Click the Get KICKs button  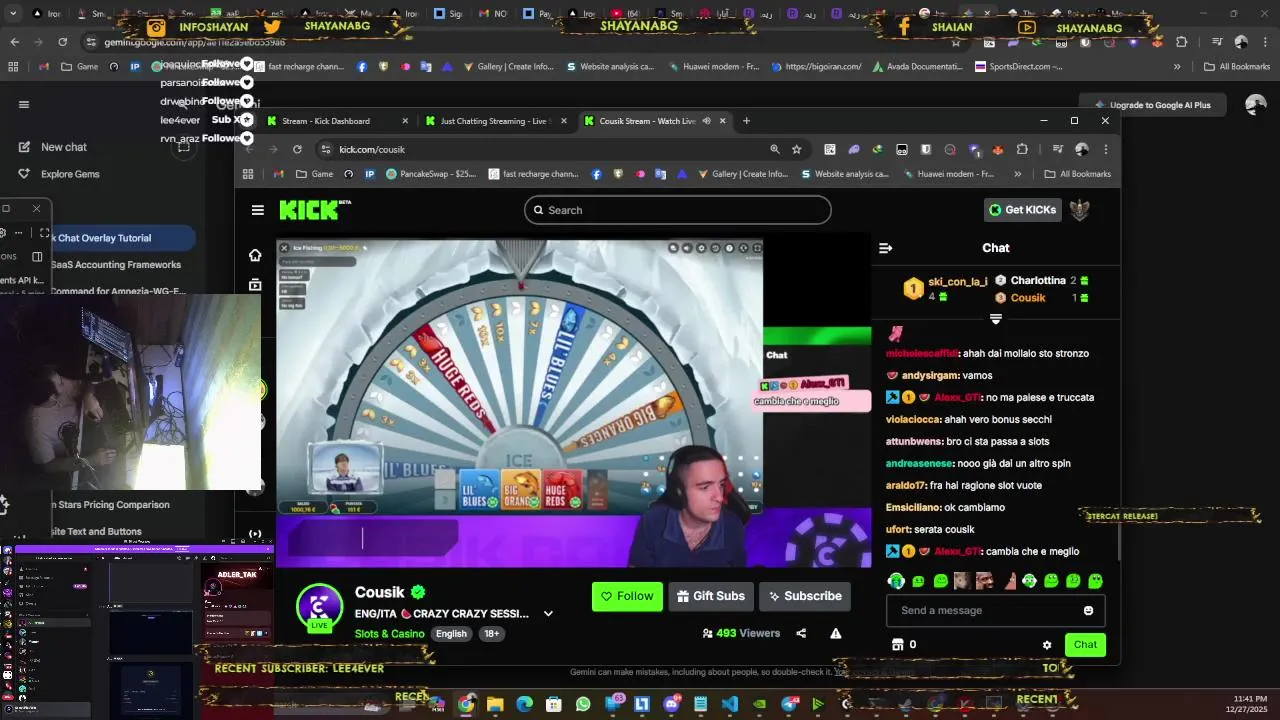[1023, 210]
